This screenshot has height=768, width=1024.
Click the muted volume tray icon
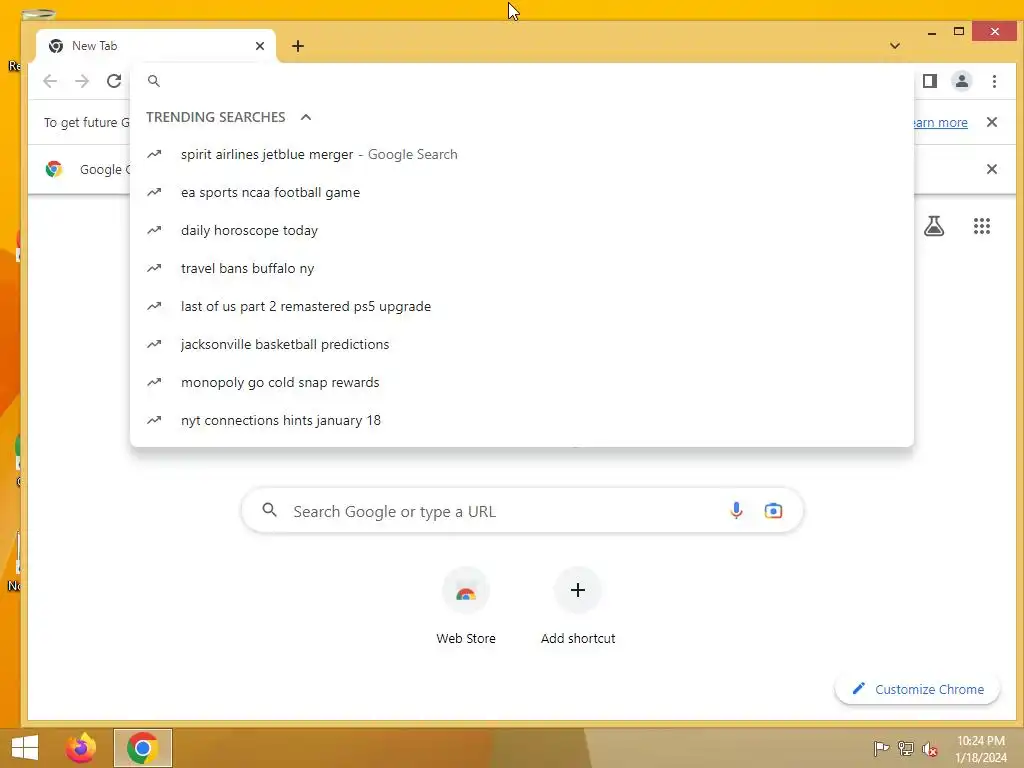929,748
